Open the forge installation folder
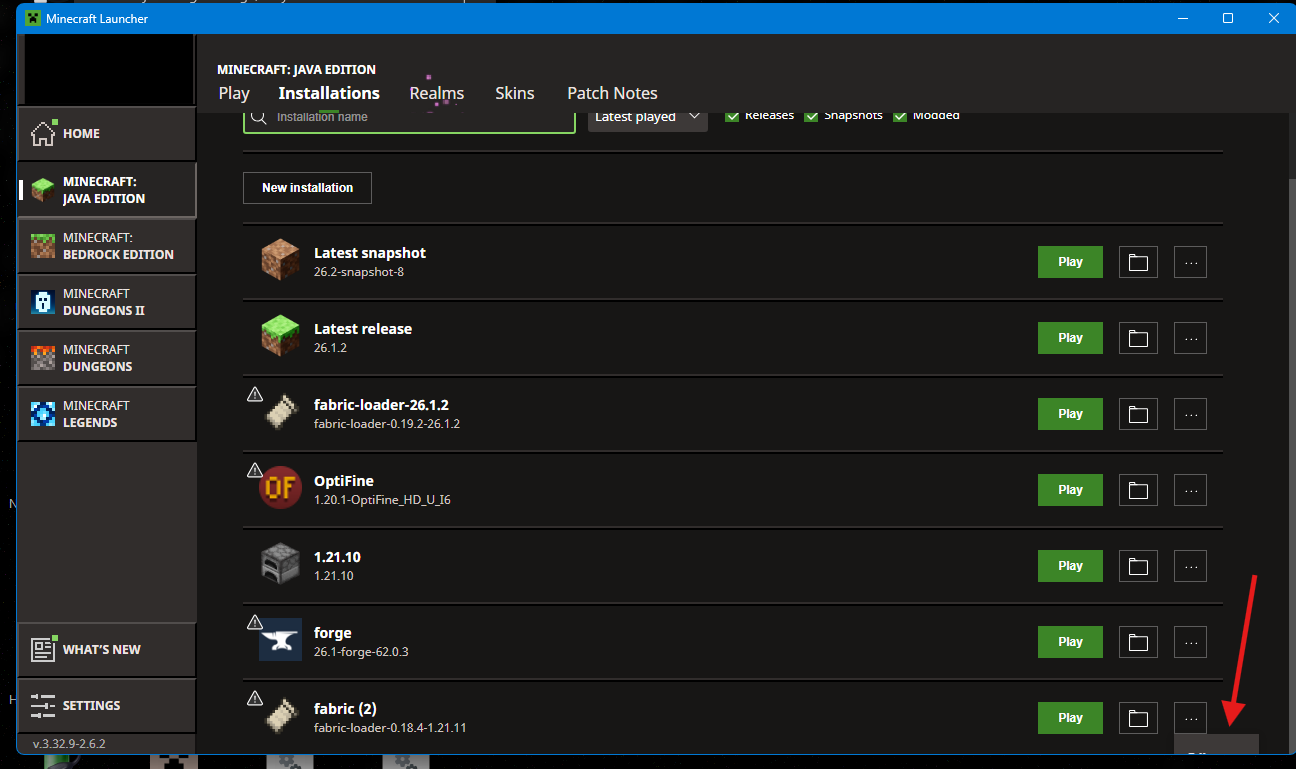Screen dimensions: 1296x769 (1137, 642)
